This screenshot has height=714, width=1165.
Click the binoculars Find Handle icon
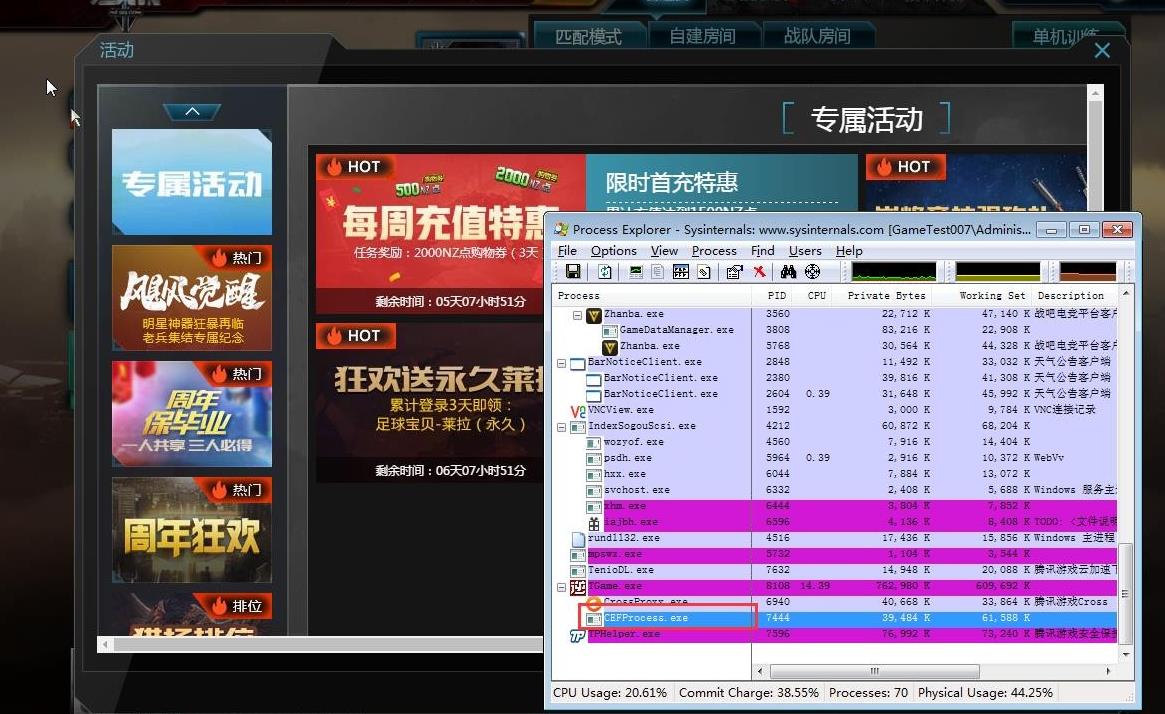tap(788, 272)
